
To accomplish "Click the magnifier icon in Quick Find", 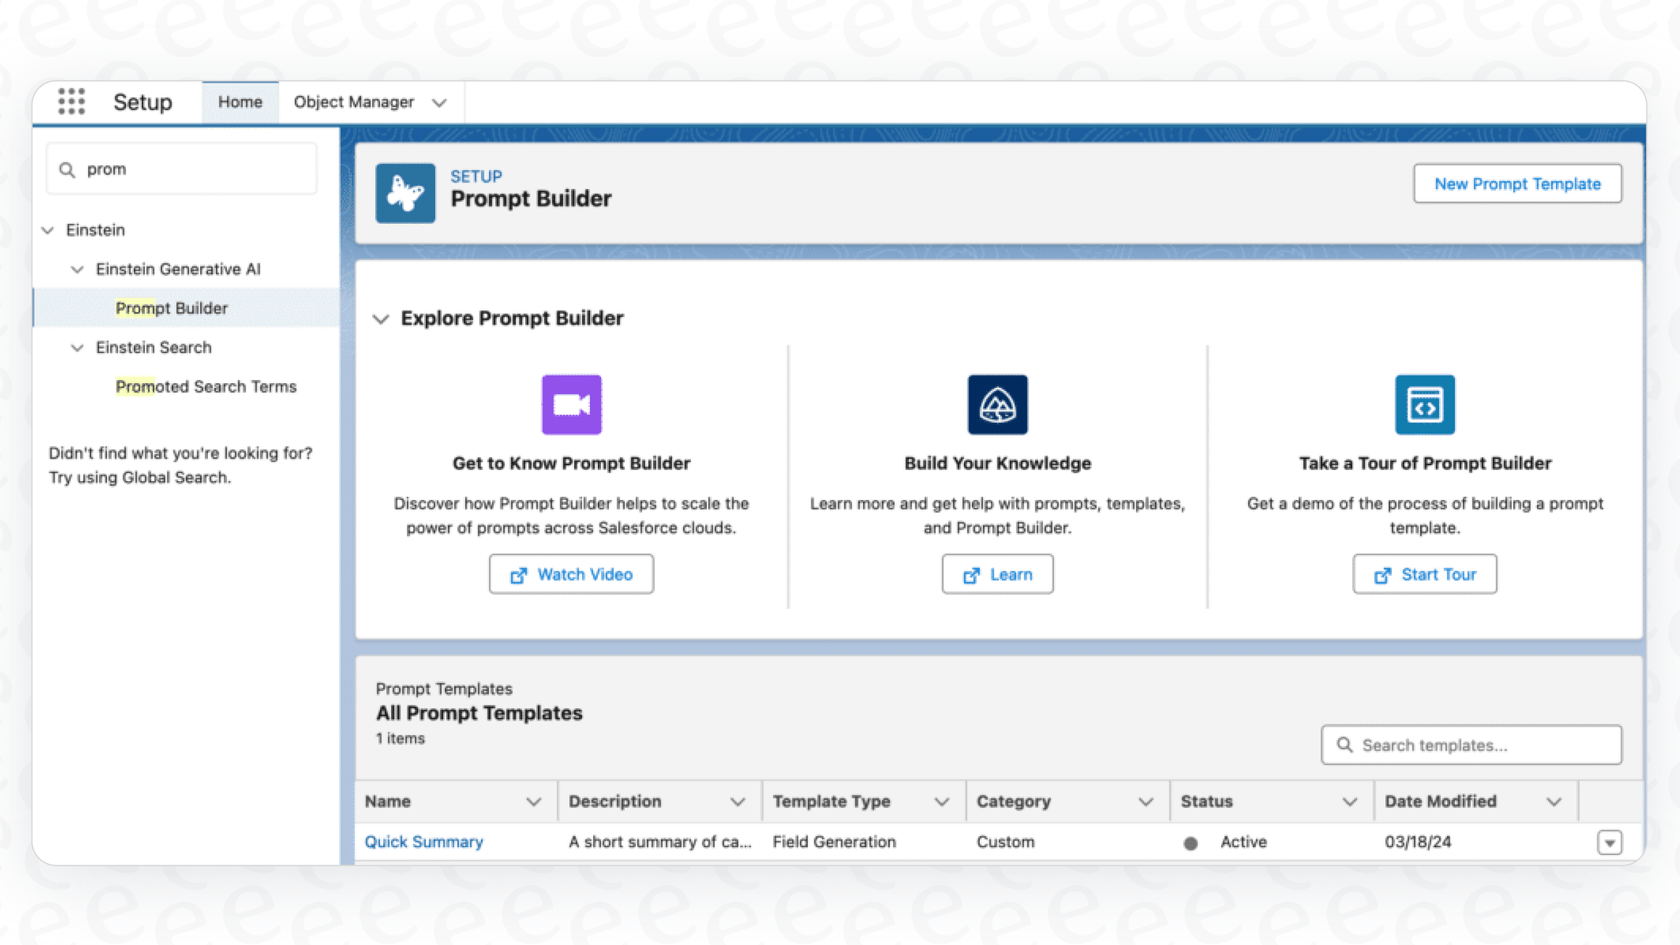I will (66, 169).
